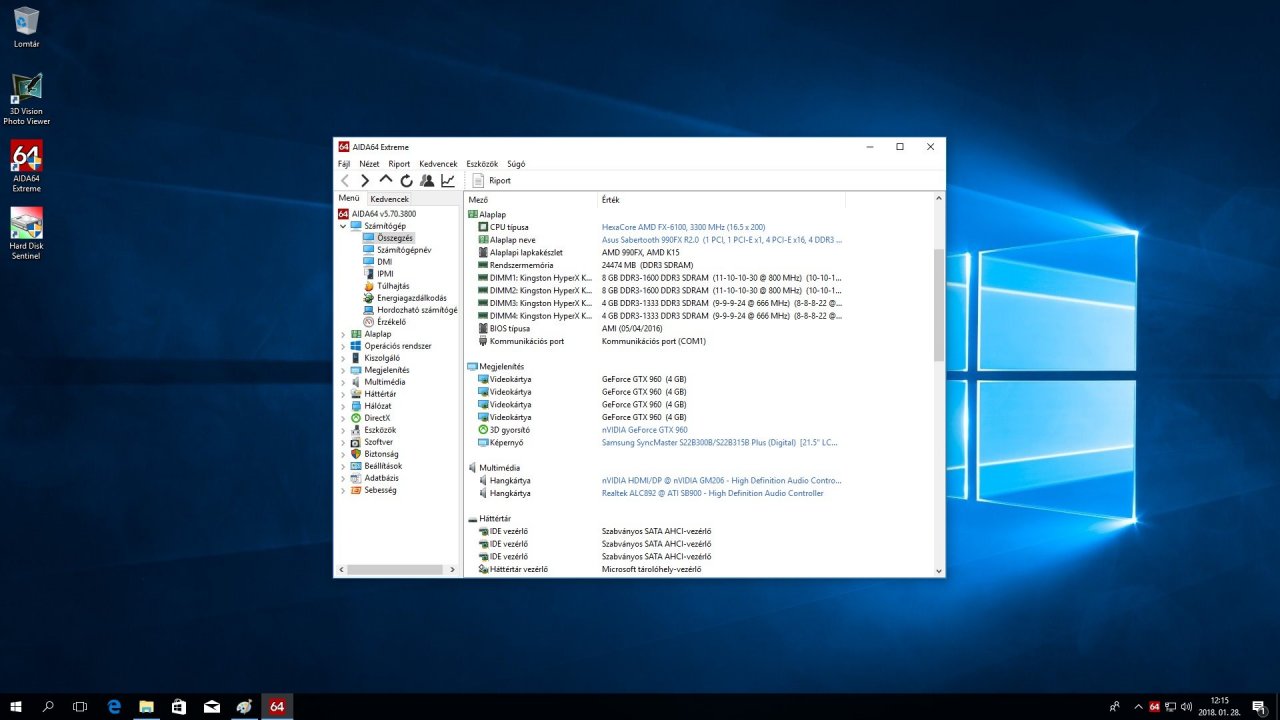Expand the Multimédia tree node
The height and width of the screenshot is (720, 1280).
(x=343, y=382)
